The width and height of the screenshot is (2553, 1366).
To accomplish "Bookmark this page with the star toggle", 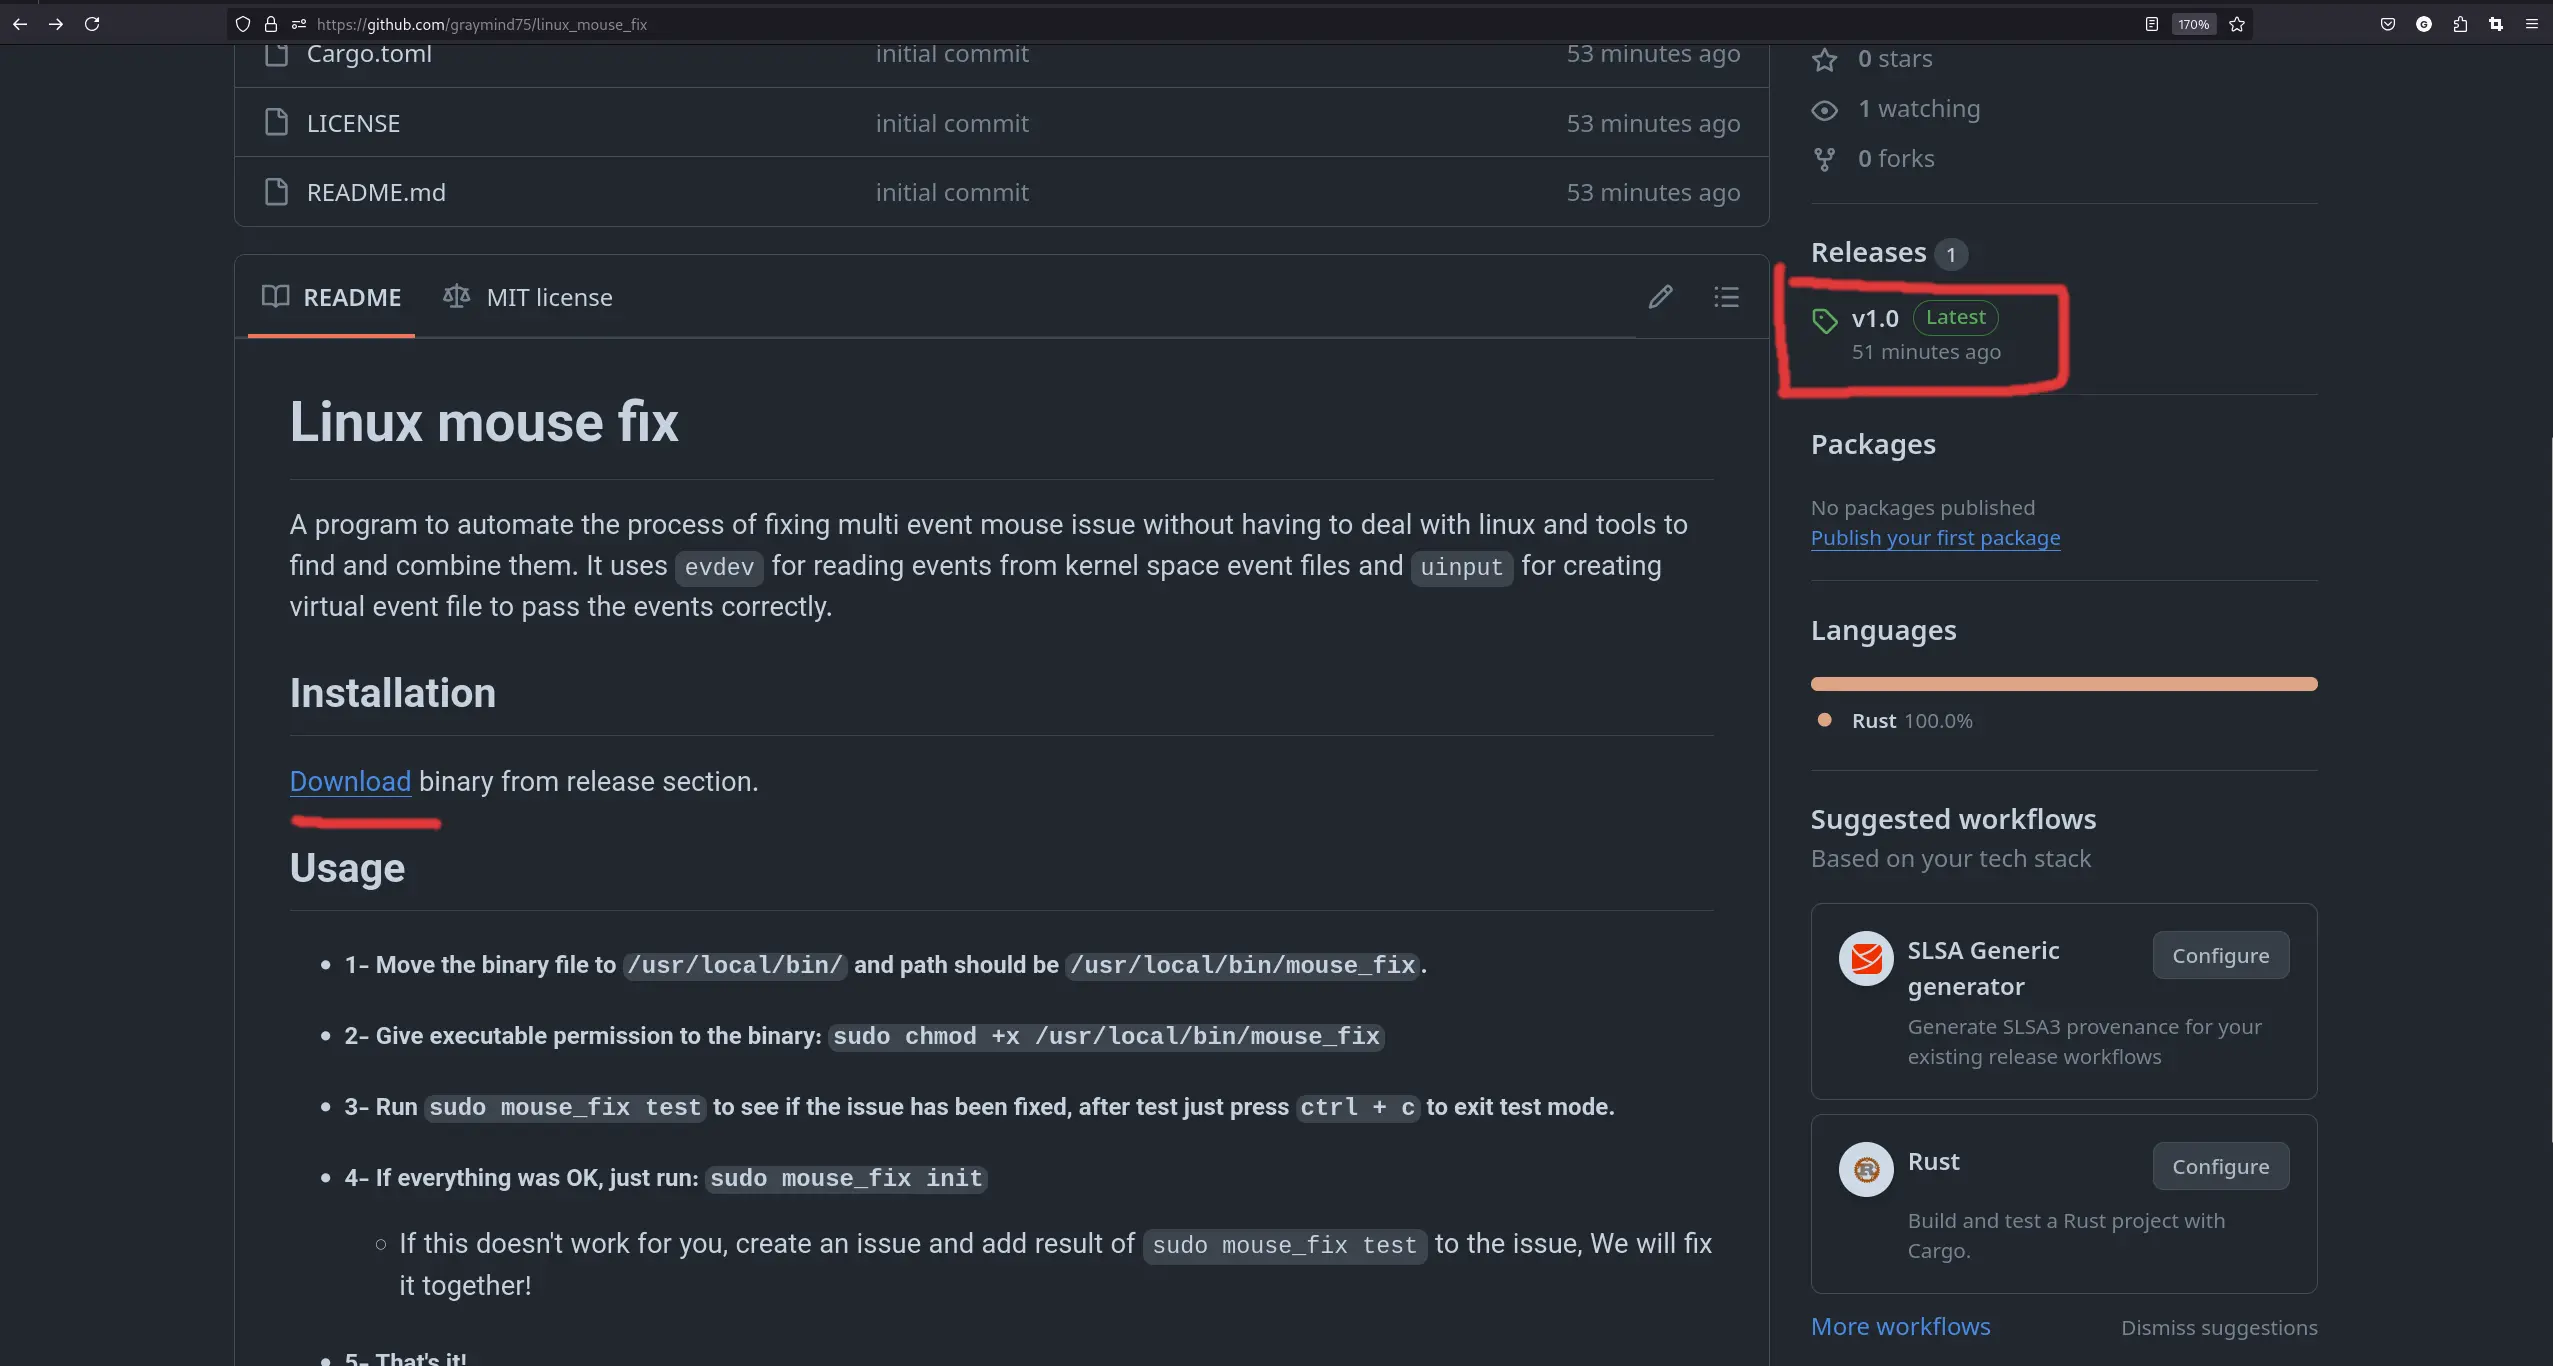I will tap(2237, 24).
